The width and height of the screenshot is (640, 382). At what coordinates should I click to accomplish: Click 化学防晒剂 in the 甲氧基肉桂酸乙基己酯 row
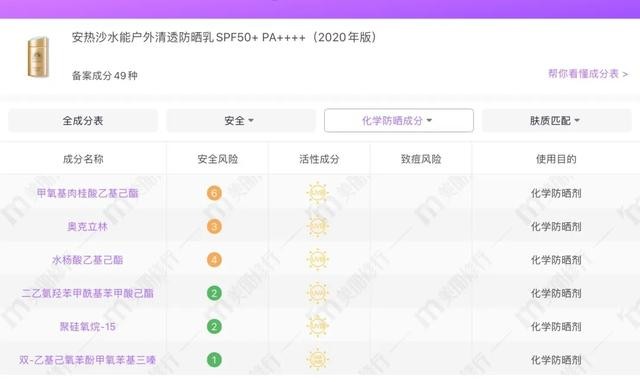(556, 193)
